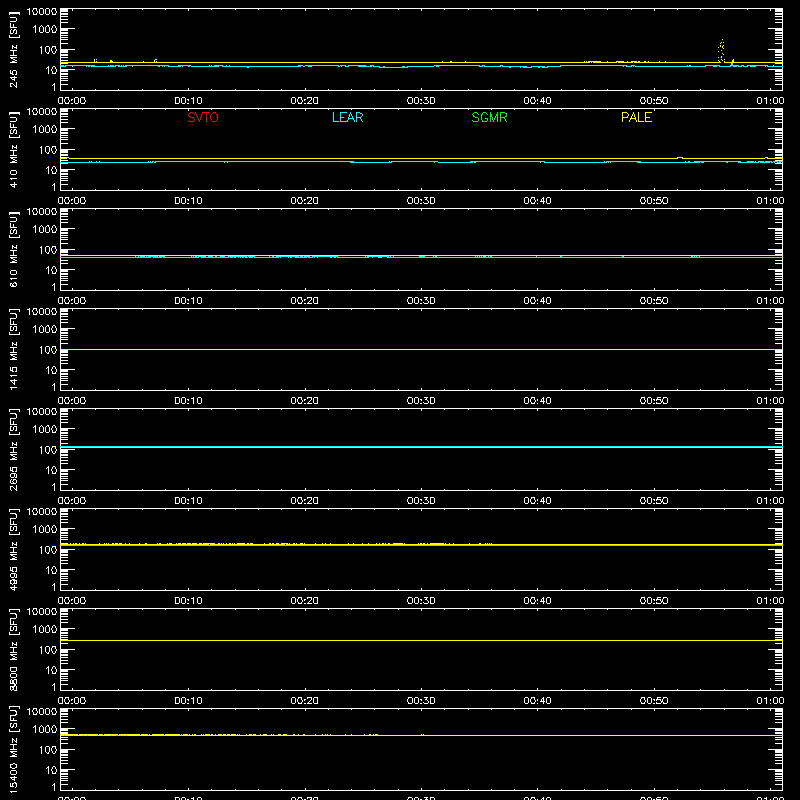
Task: Click the yellow PALE station label
Action: pyautogui.click(x=636, y=117)
